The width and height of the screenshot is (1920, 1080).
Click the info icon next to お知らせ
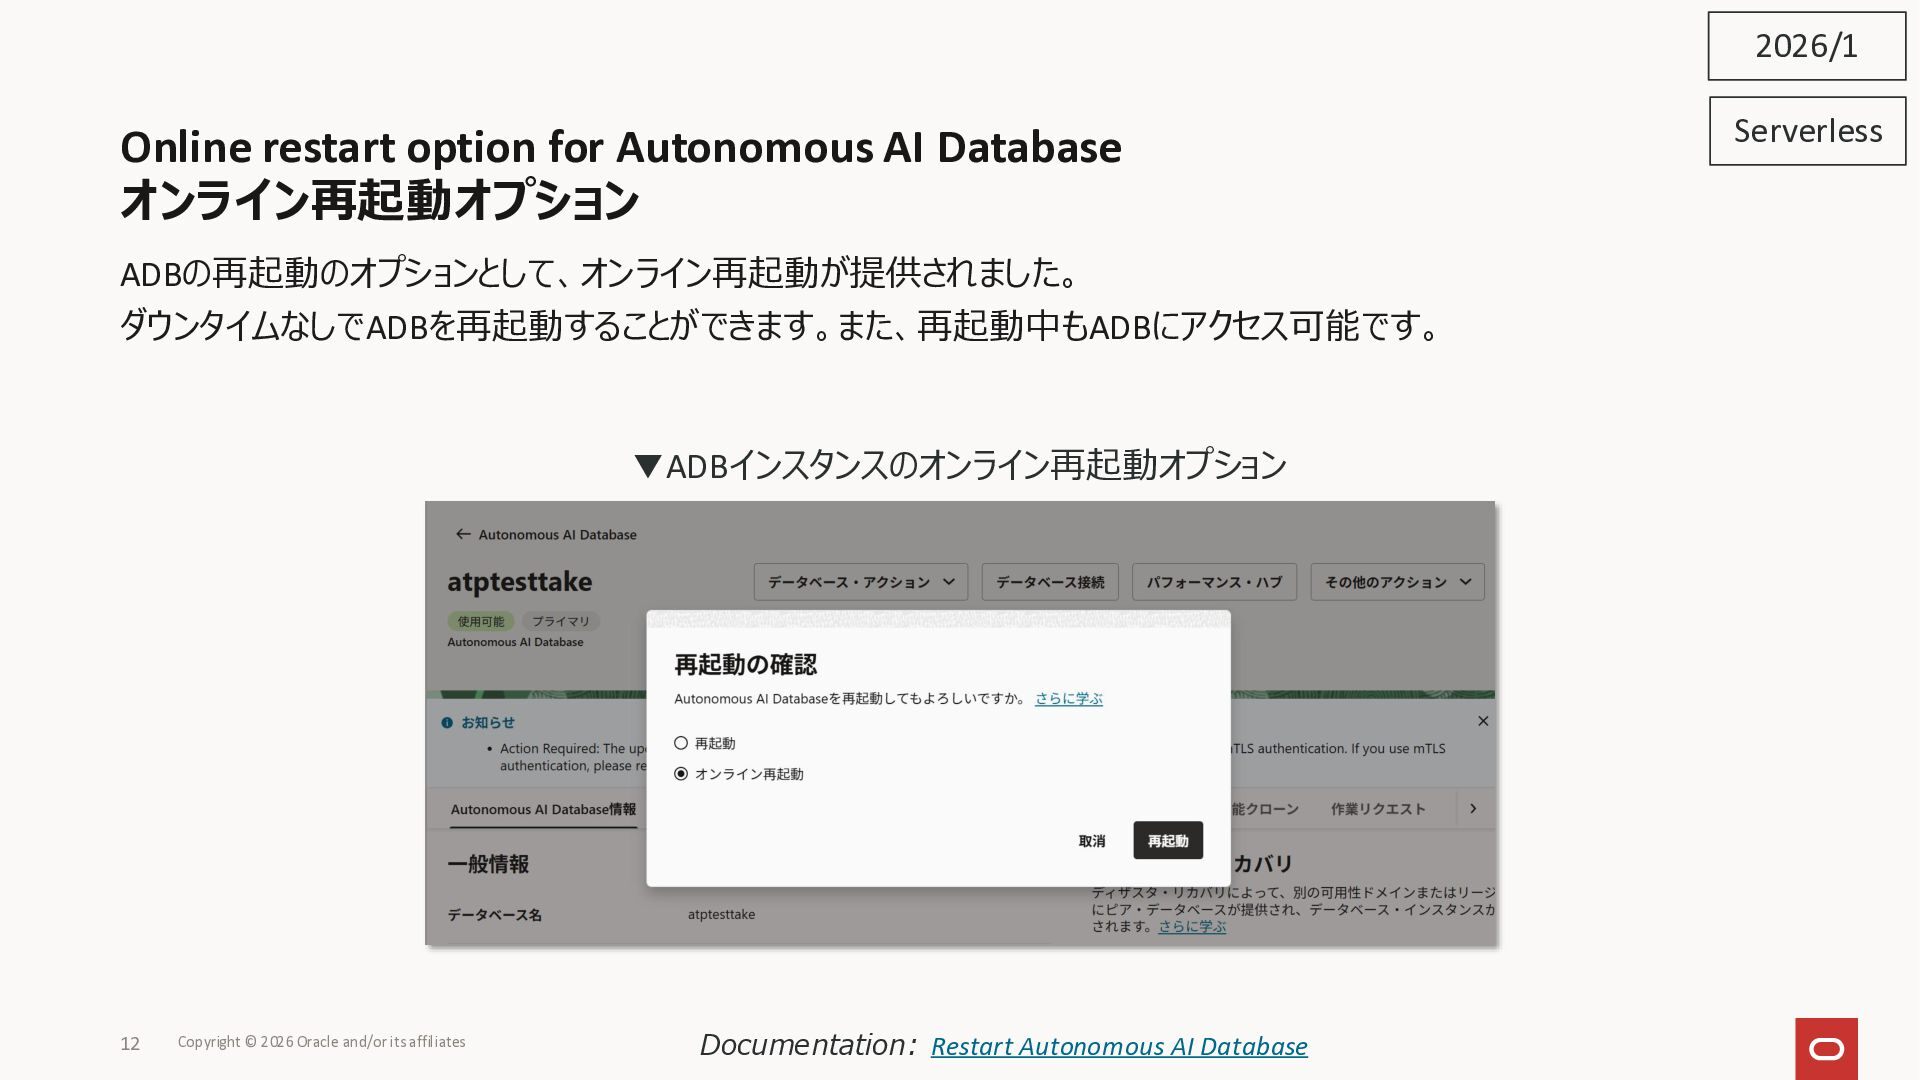447,722
